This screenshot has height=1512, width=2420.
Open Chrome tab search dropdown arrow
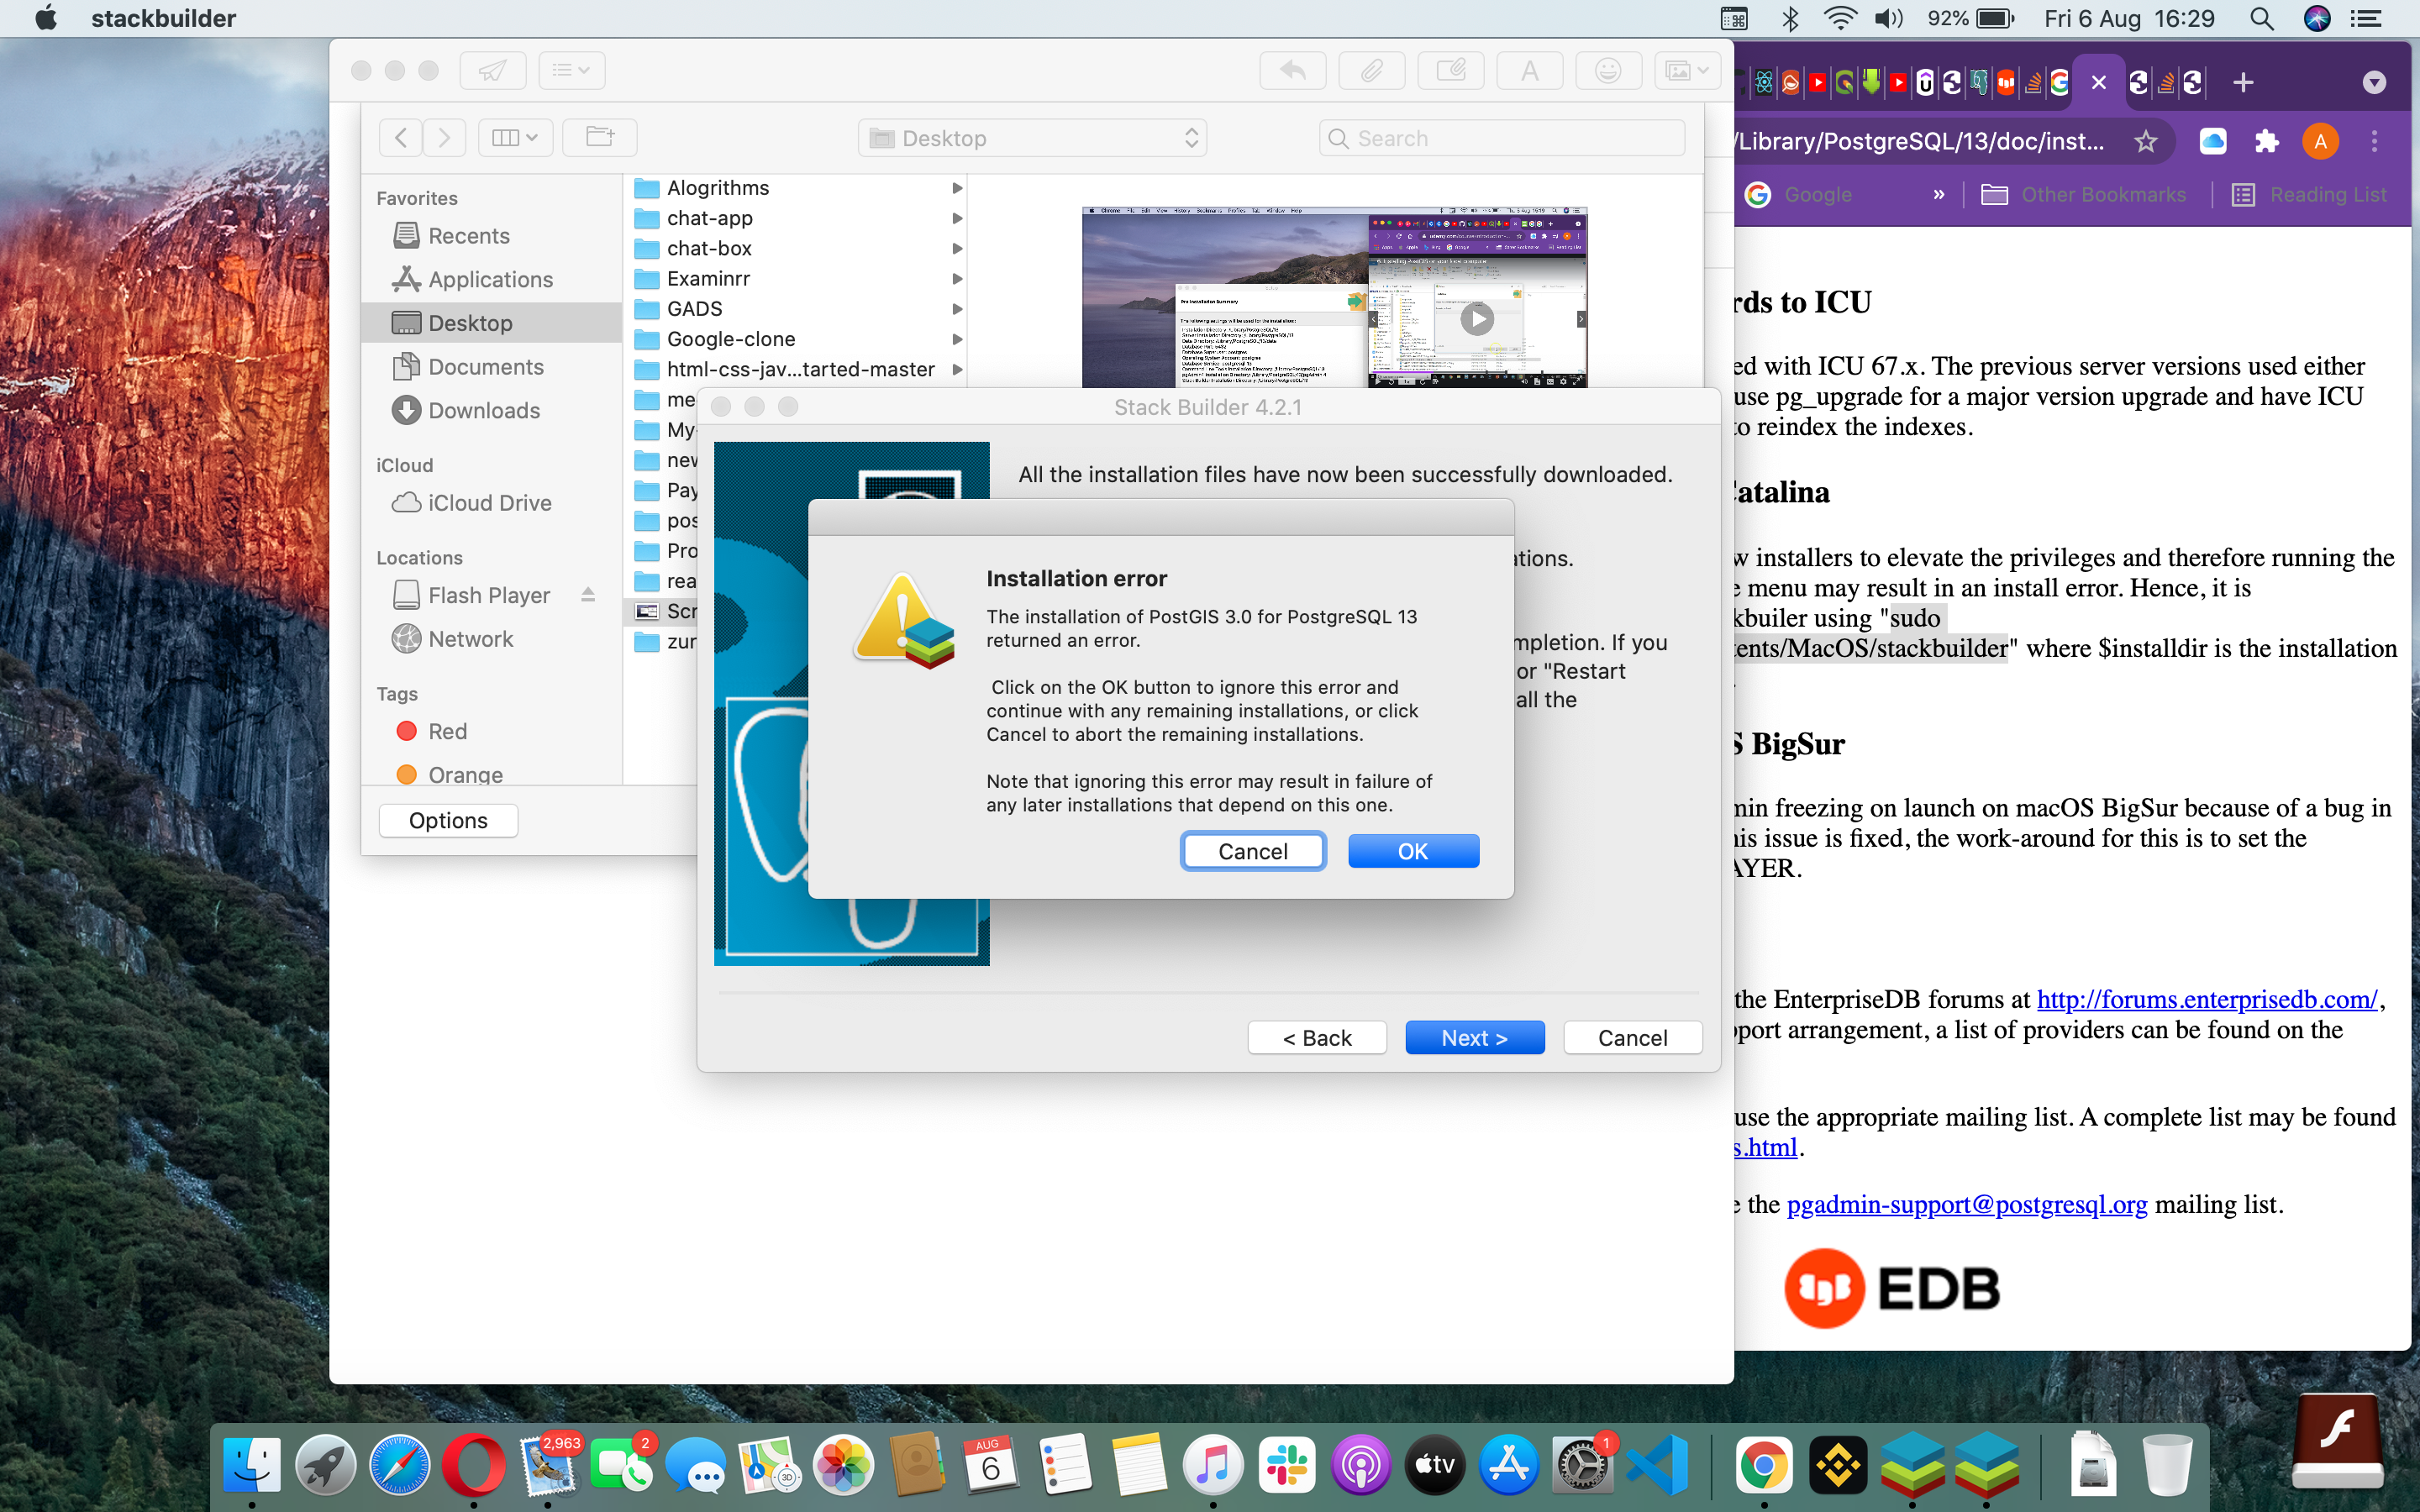2374,82
